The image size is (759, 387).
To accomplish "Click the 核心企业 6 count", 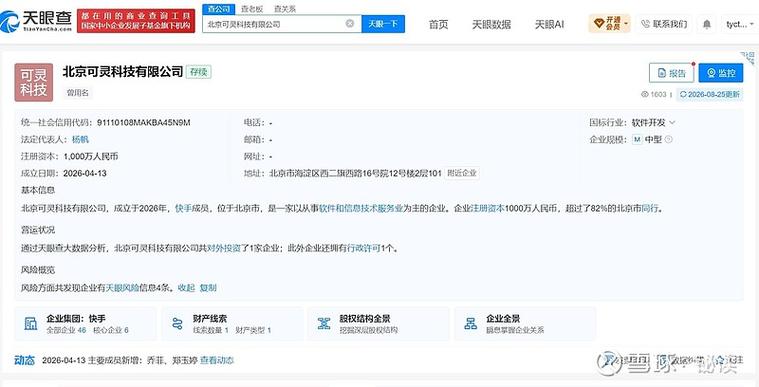I will pyautogui.click(x=111, y=330).
